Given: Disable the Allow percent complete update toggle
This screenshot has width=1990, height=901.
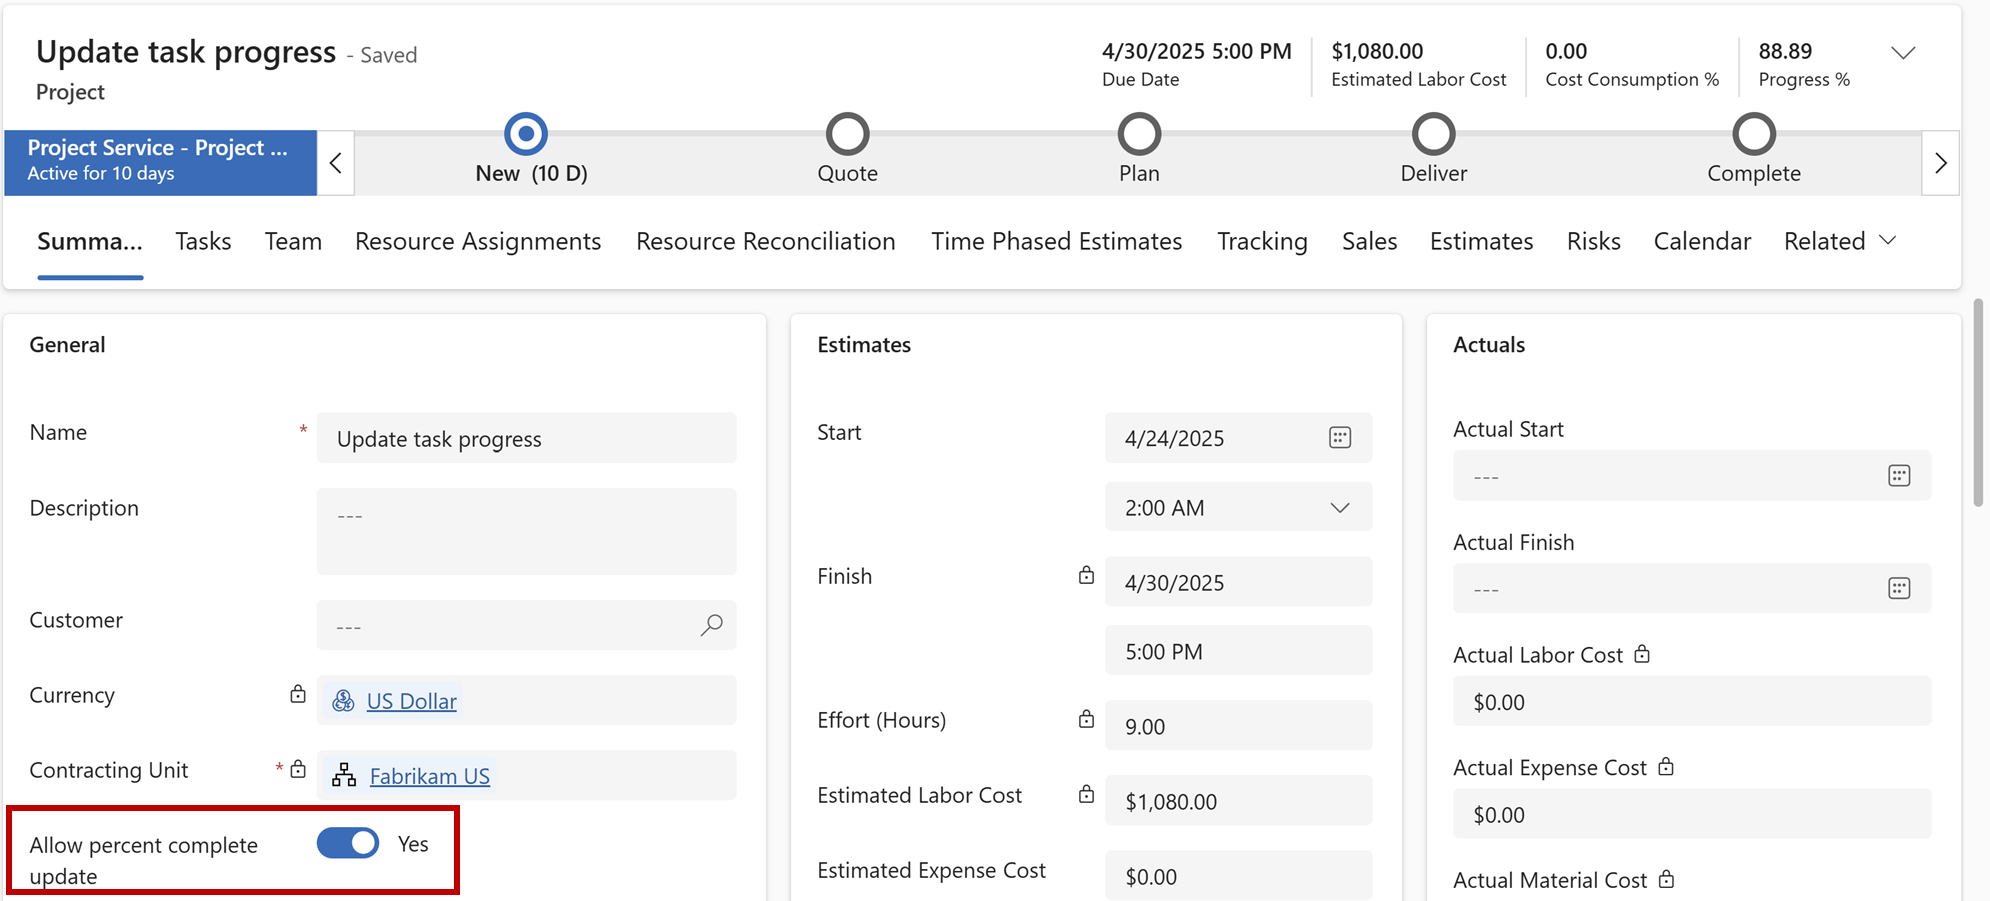Looking at the screenshot, I should click(x=347, y=843).
